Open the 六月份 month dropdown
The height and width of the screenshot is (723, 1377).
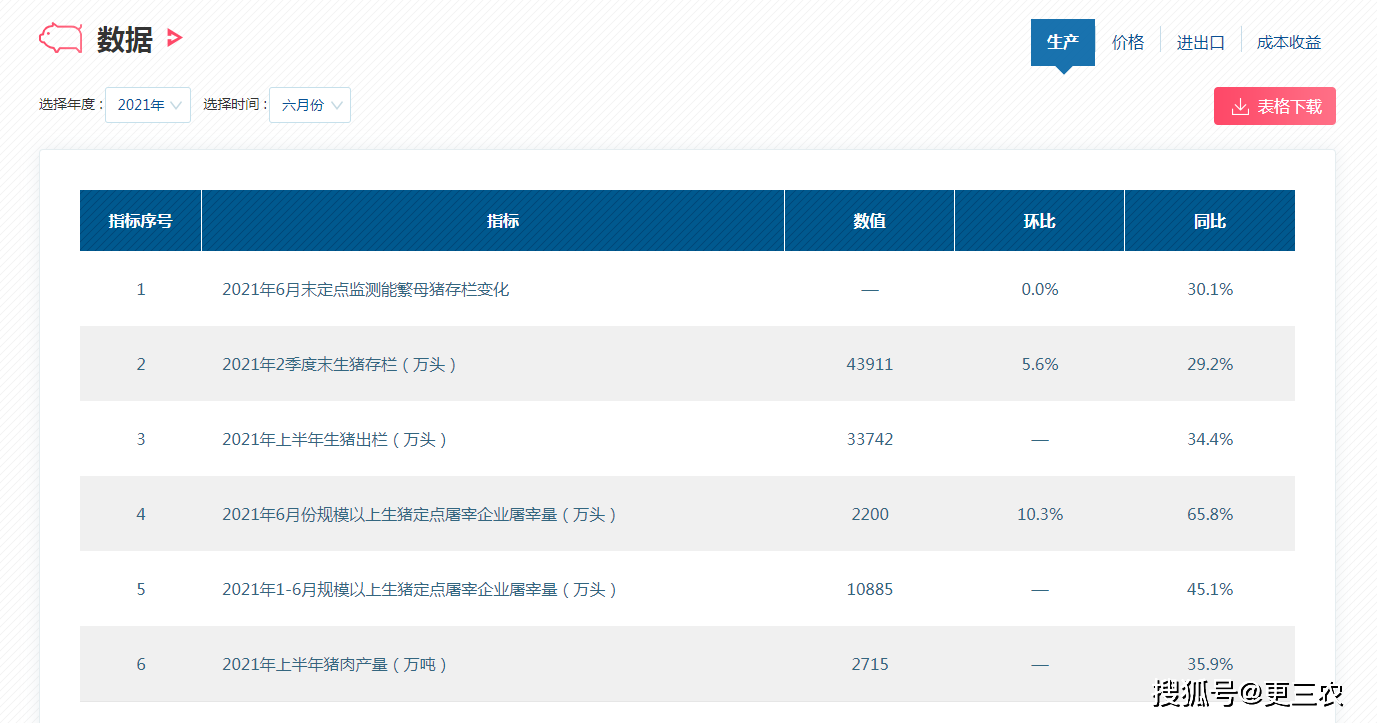coord(310,105)
